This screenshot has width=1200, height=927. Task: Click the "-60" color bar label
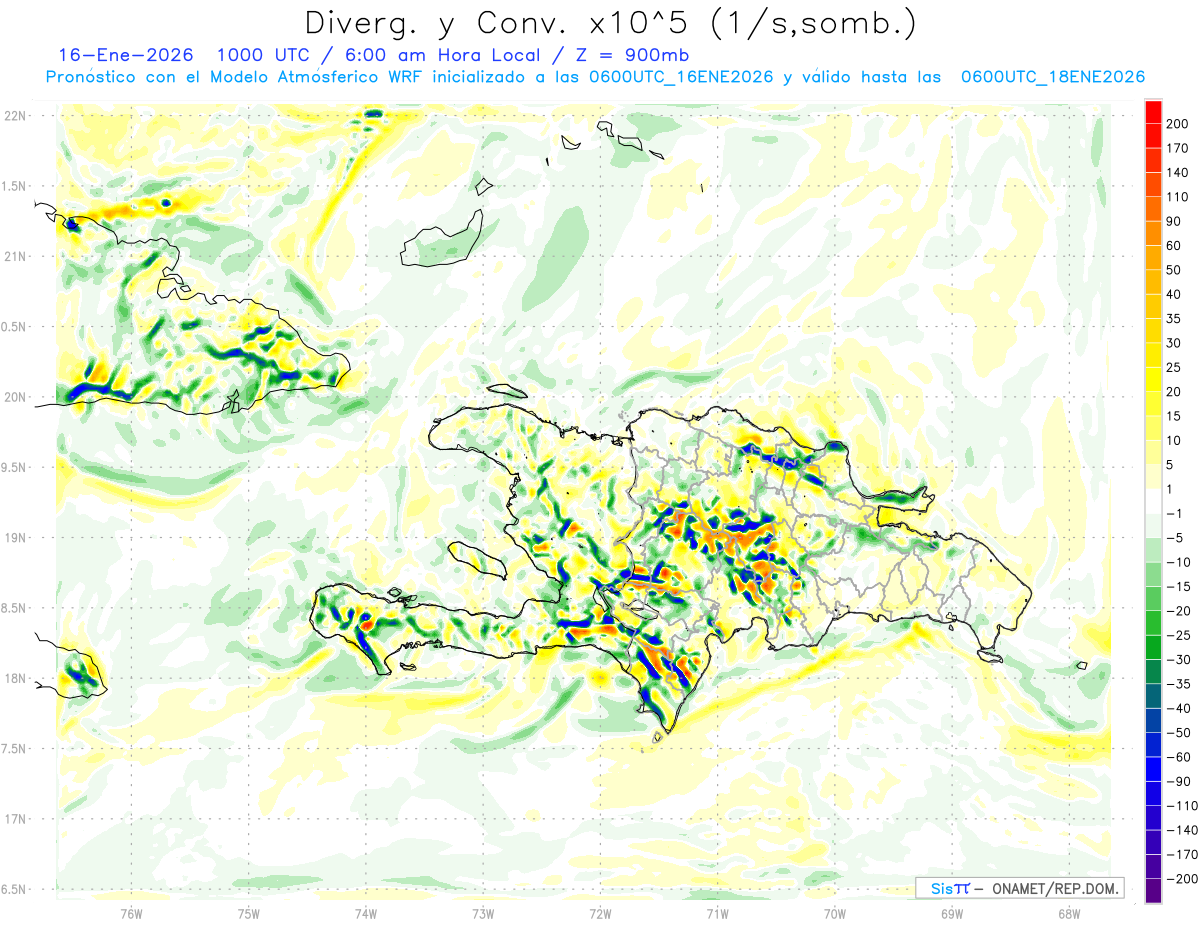pyautogui.click(x=1178, y=757)
